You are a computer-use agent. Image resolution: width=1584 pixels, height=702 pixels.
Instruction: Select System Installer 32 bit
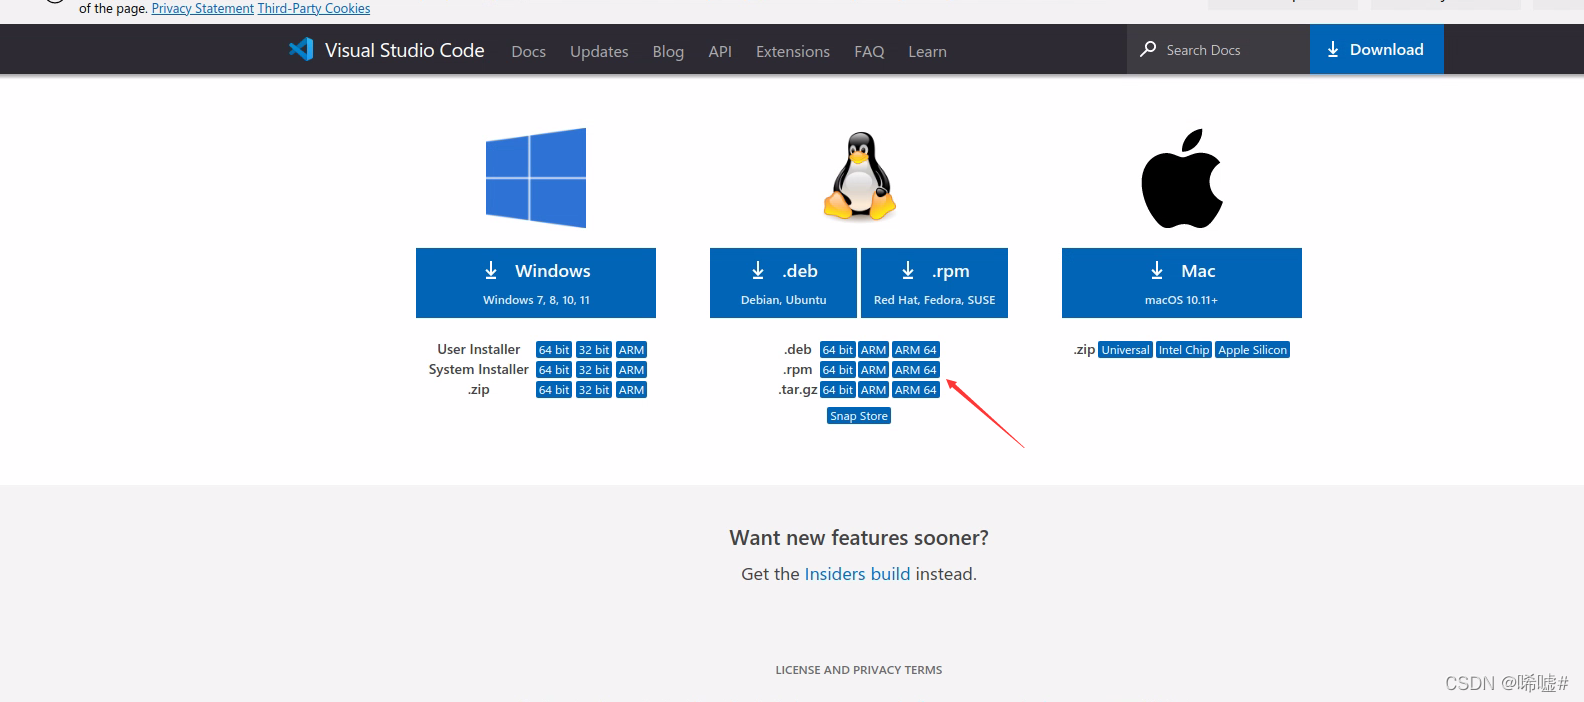(594, 370)
